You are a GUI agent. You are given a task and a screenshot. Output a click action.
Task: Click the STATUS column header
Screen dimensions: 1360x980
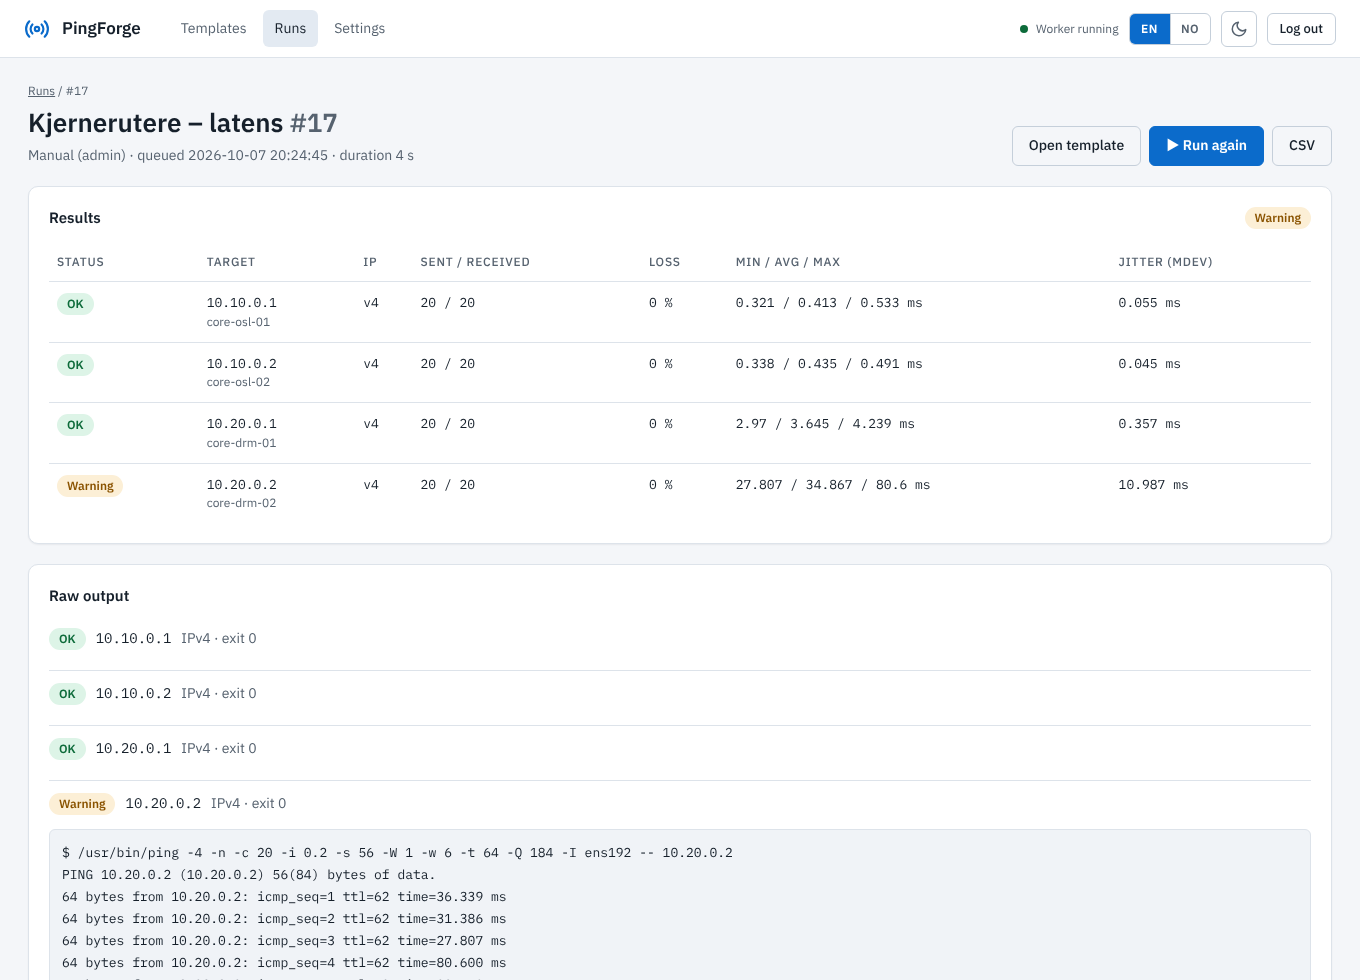point(80,262)
